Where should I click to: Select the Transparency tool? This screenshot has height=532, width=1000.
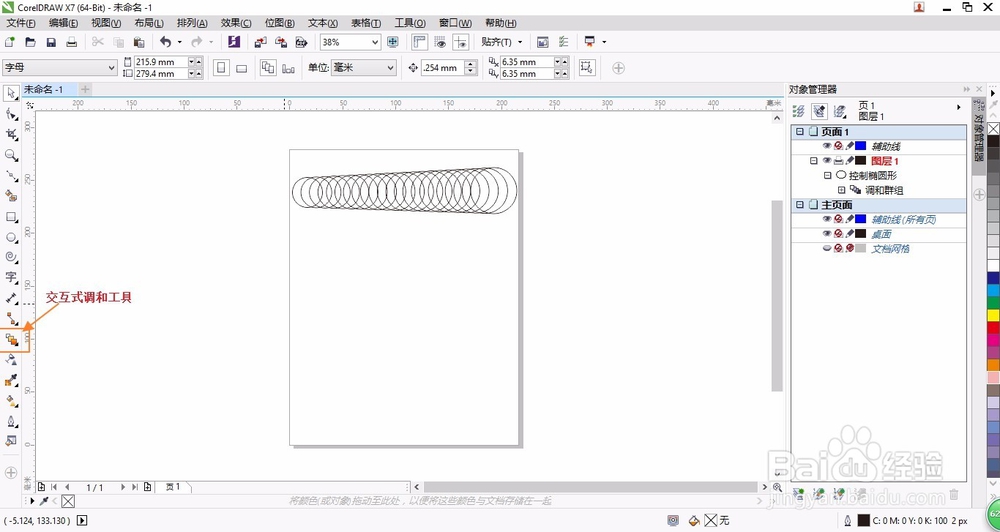tap(11, 360)
